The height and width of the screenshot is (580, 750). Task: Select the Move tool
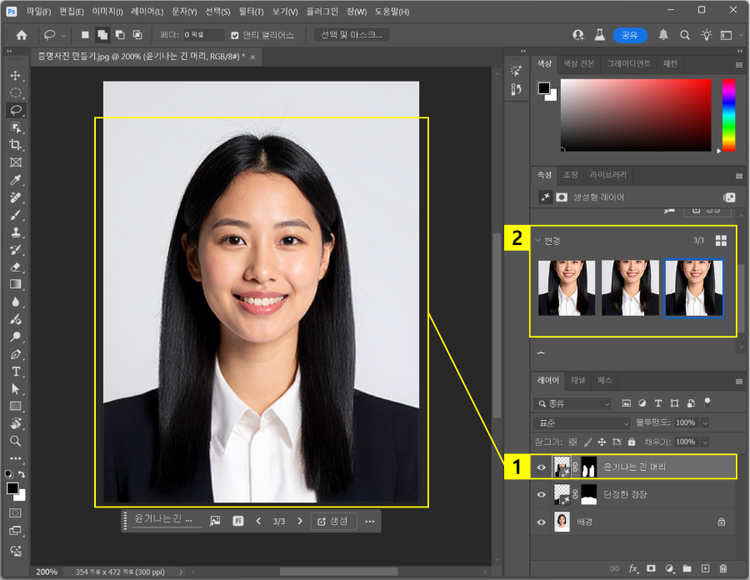tap(16, 75)
